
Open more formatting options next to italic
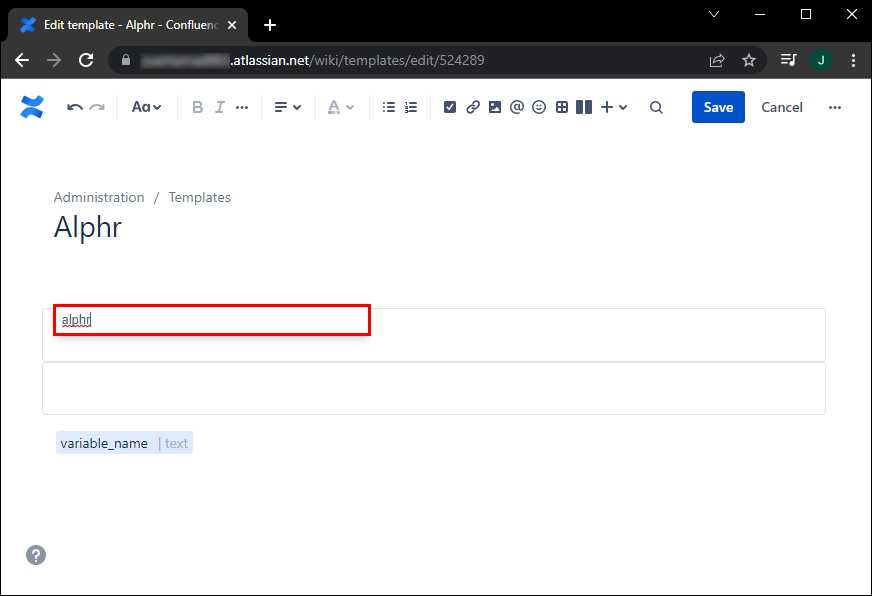point(242,107)
